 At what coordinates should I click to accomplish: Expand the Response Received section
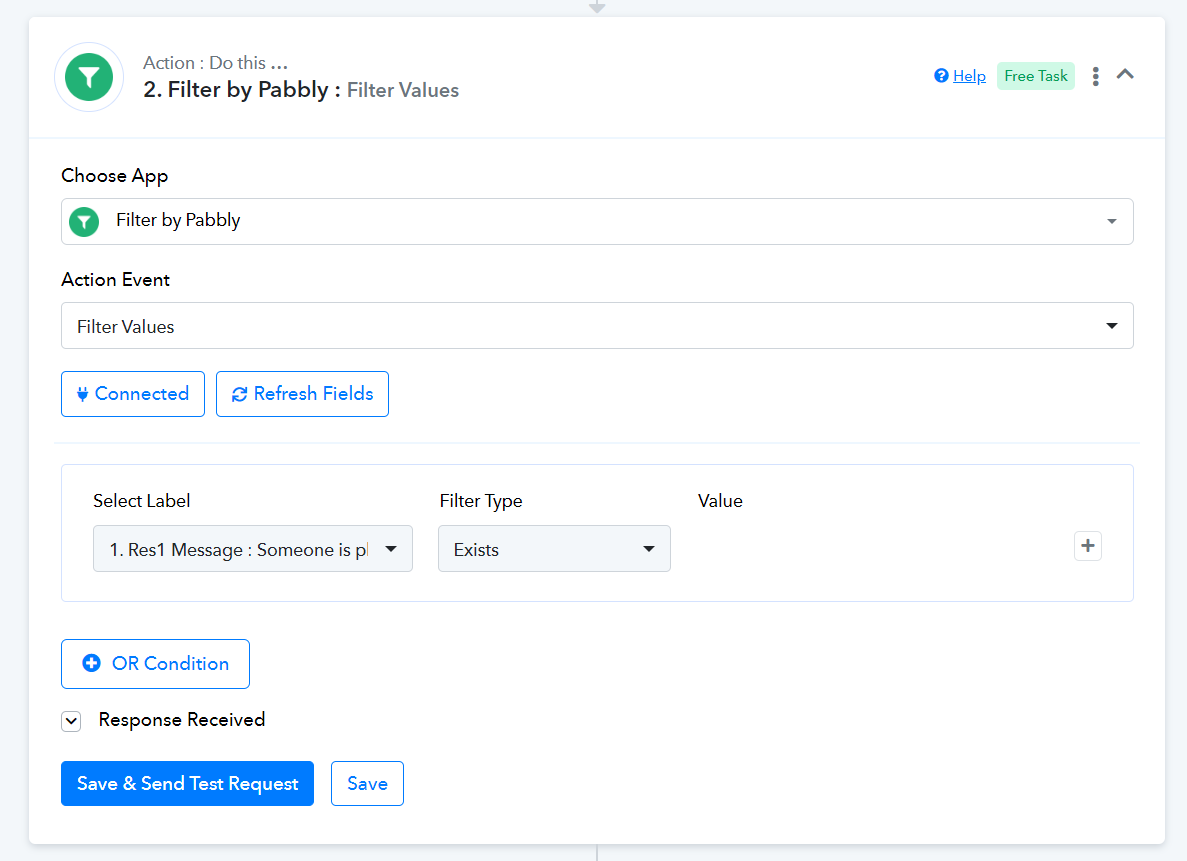coord(71,721)
